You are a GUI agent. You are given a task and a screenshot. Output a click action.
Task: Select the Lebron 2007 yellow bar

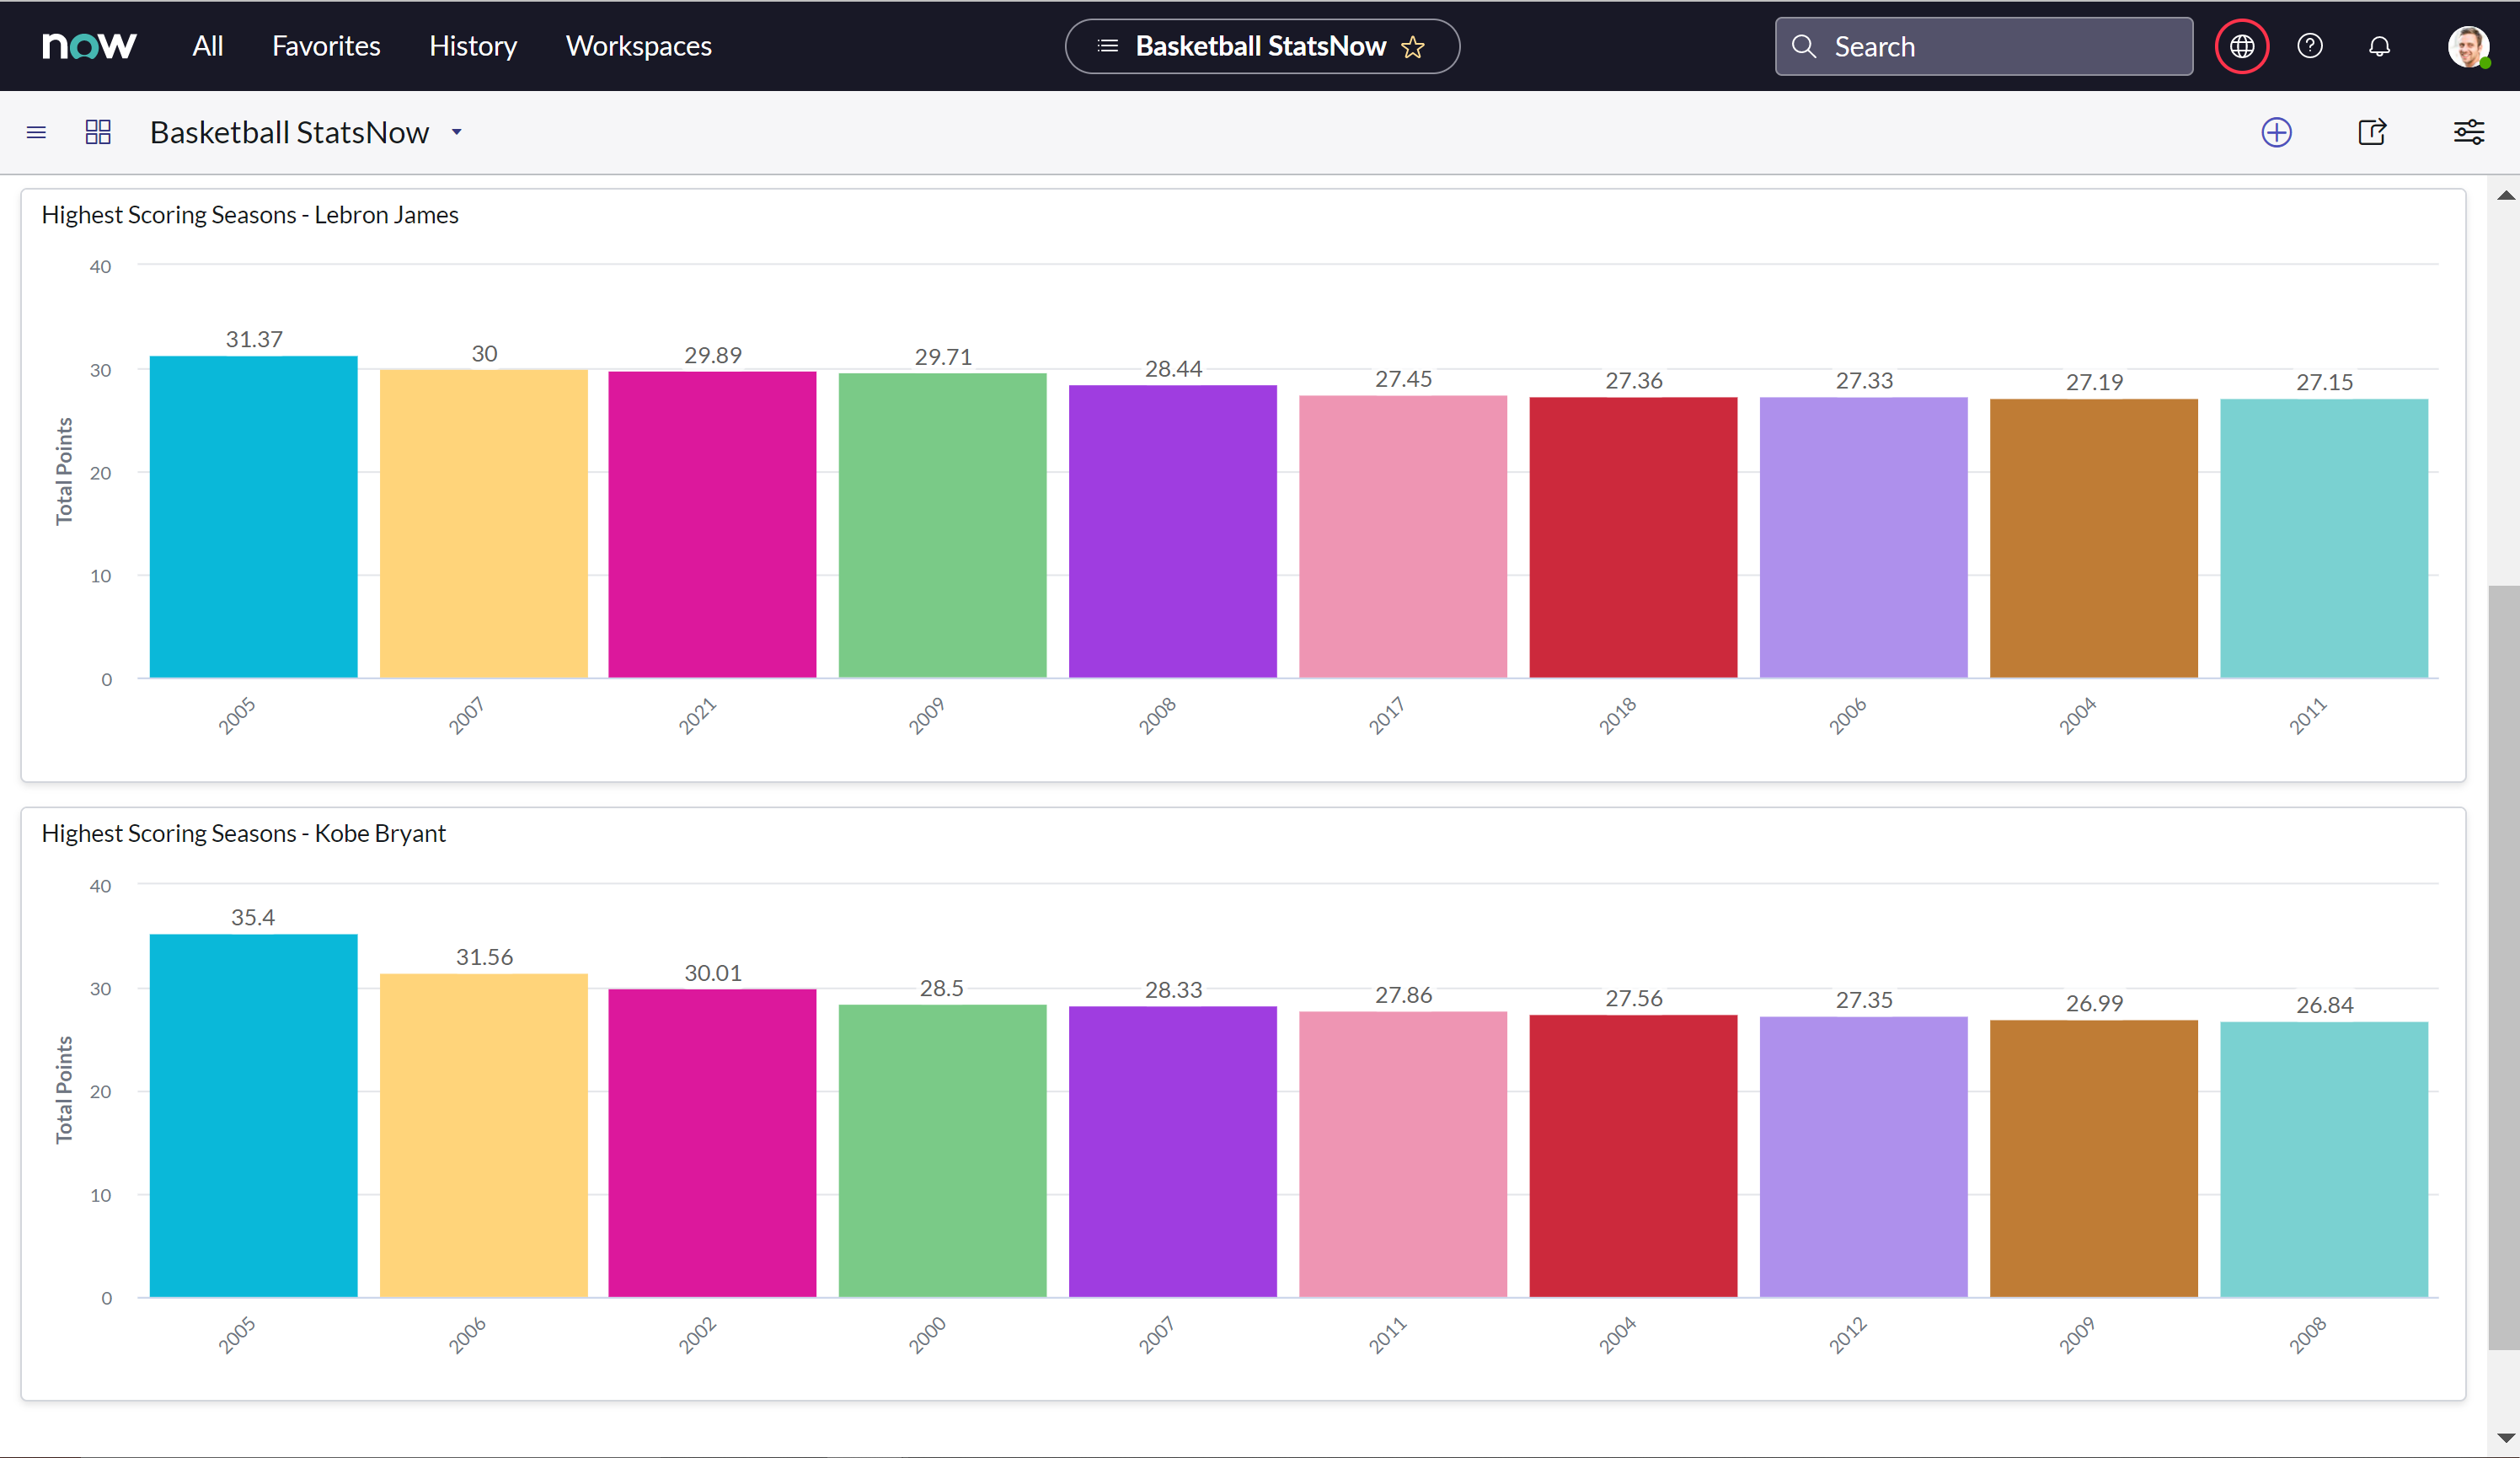[484, 524]
